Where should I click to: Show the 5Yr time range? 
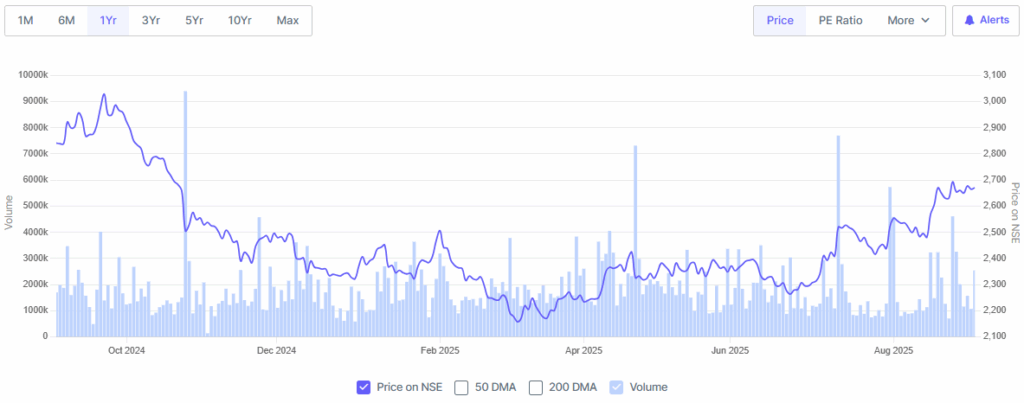click(x=194, y=20)
